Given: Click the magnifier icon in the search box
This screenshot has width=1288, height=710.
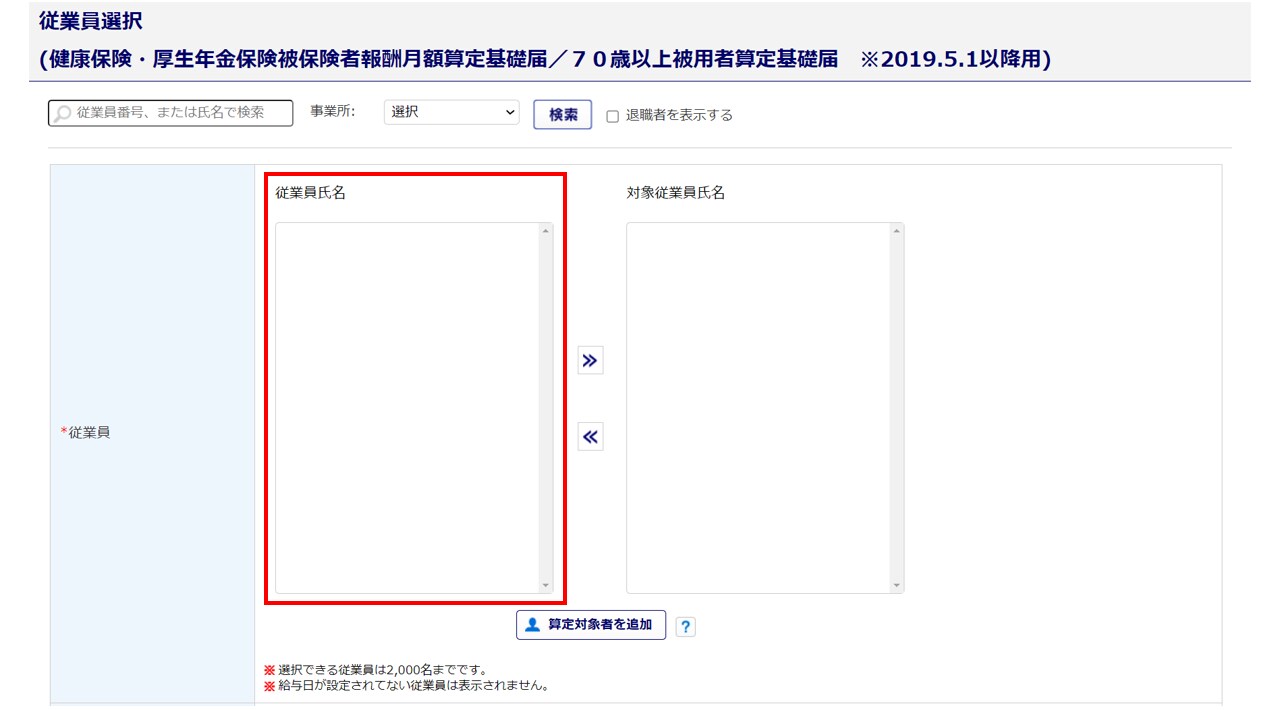Looking at the screenshot, I should (63, 114).
